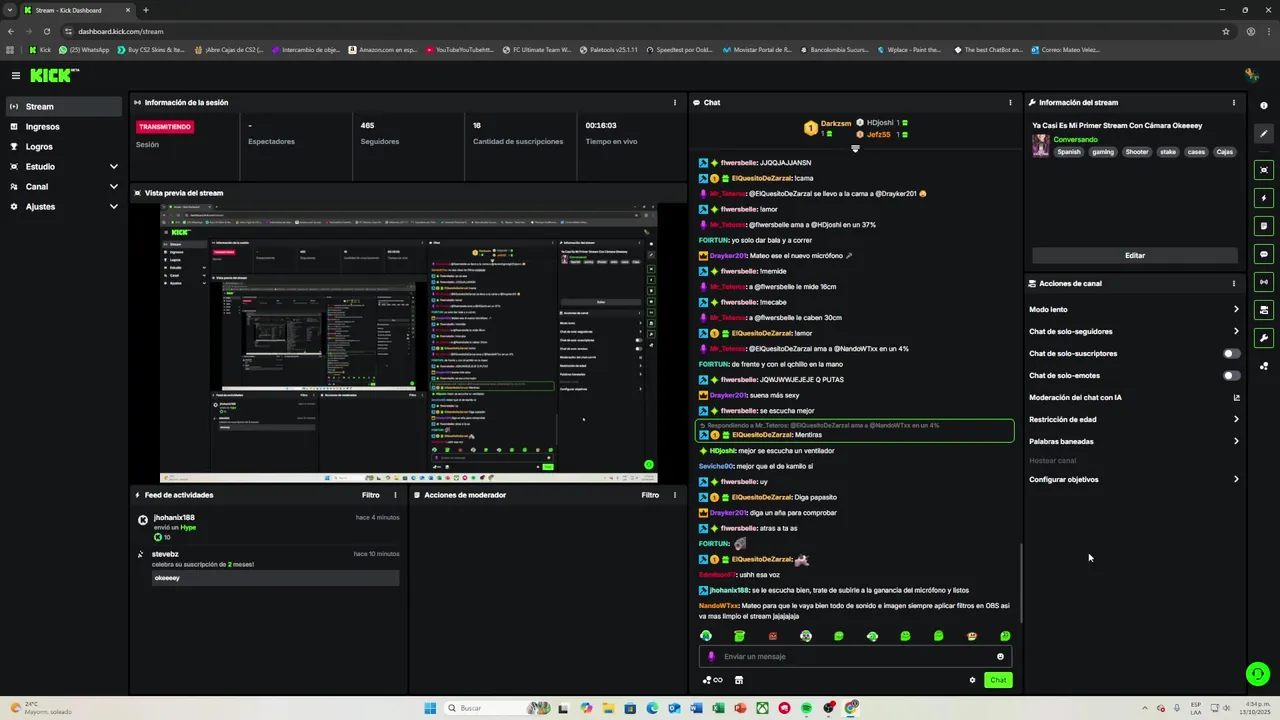Open the Windows Start menu
Screen dimensions: 1280x720
(x=430, y=708)
